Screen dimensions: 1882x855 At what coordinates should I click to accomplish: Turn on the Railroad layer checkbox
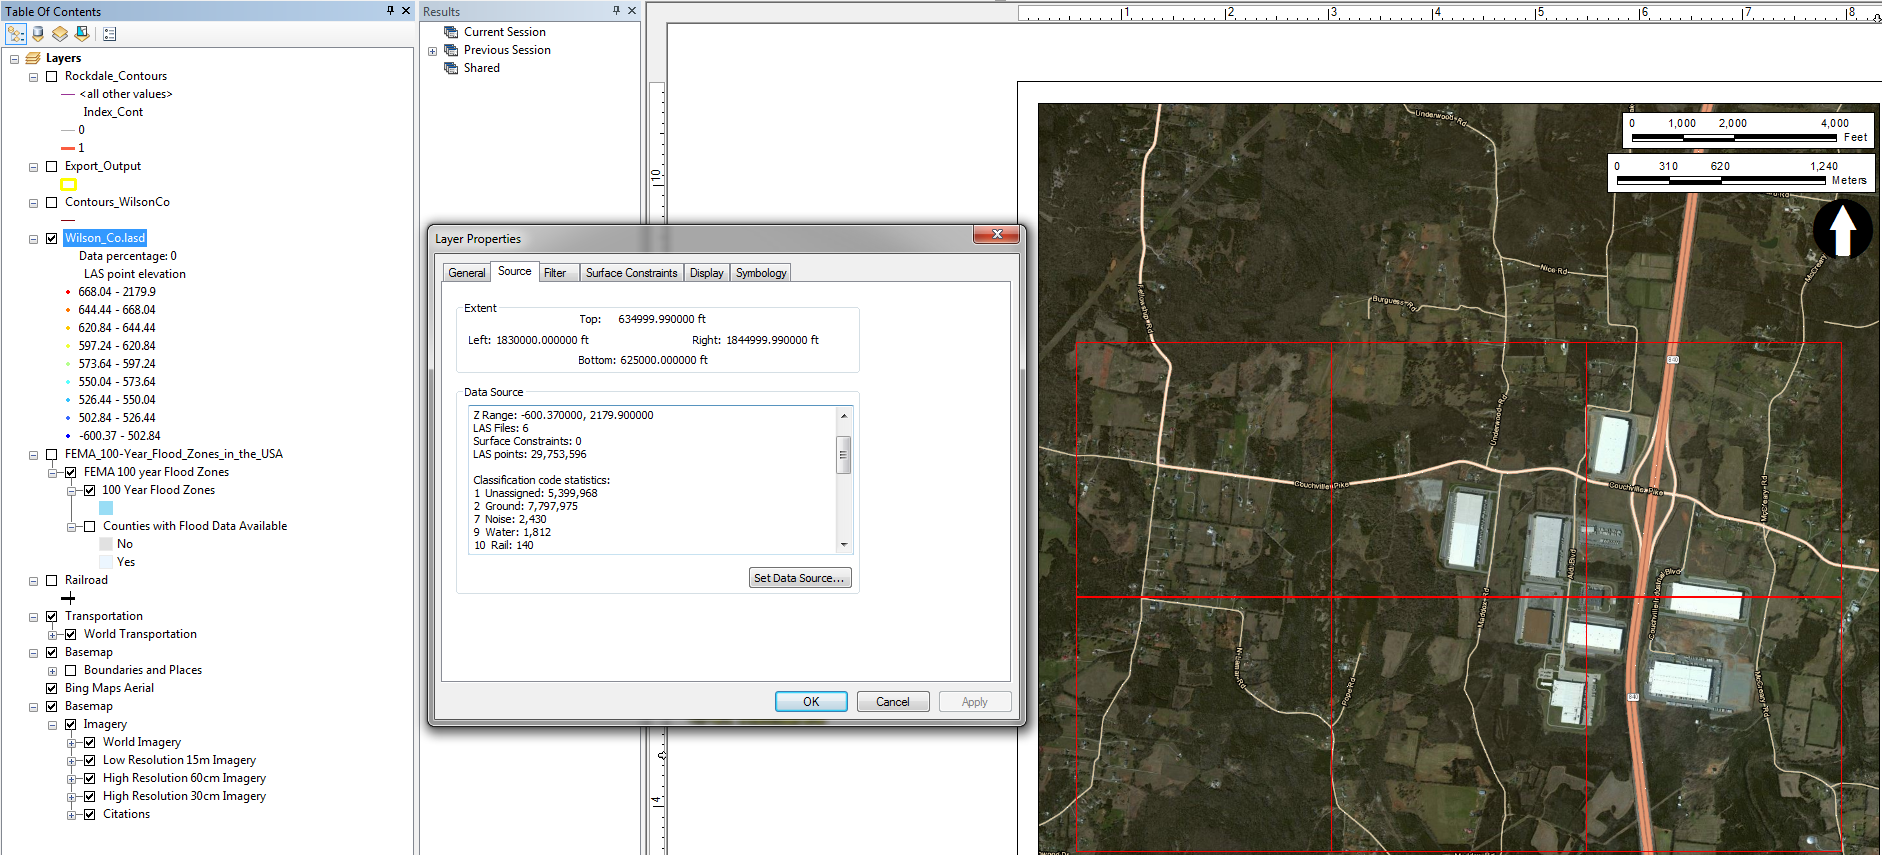coord(52,580)
